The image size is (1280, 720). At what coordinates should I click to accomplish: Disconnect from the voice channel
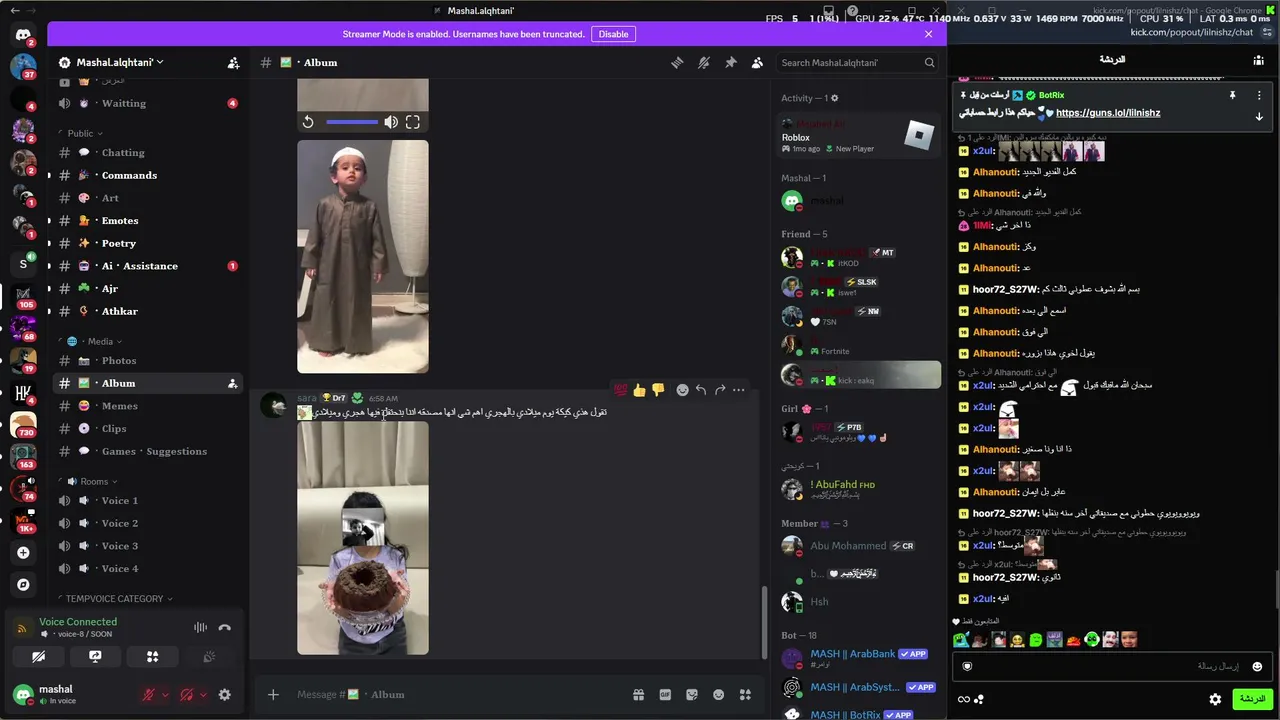(225, 627)
